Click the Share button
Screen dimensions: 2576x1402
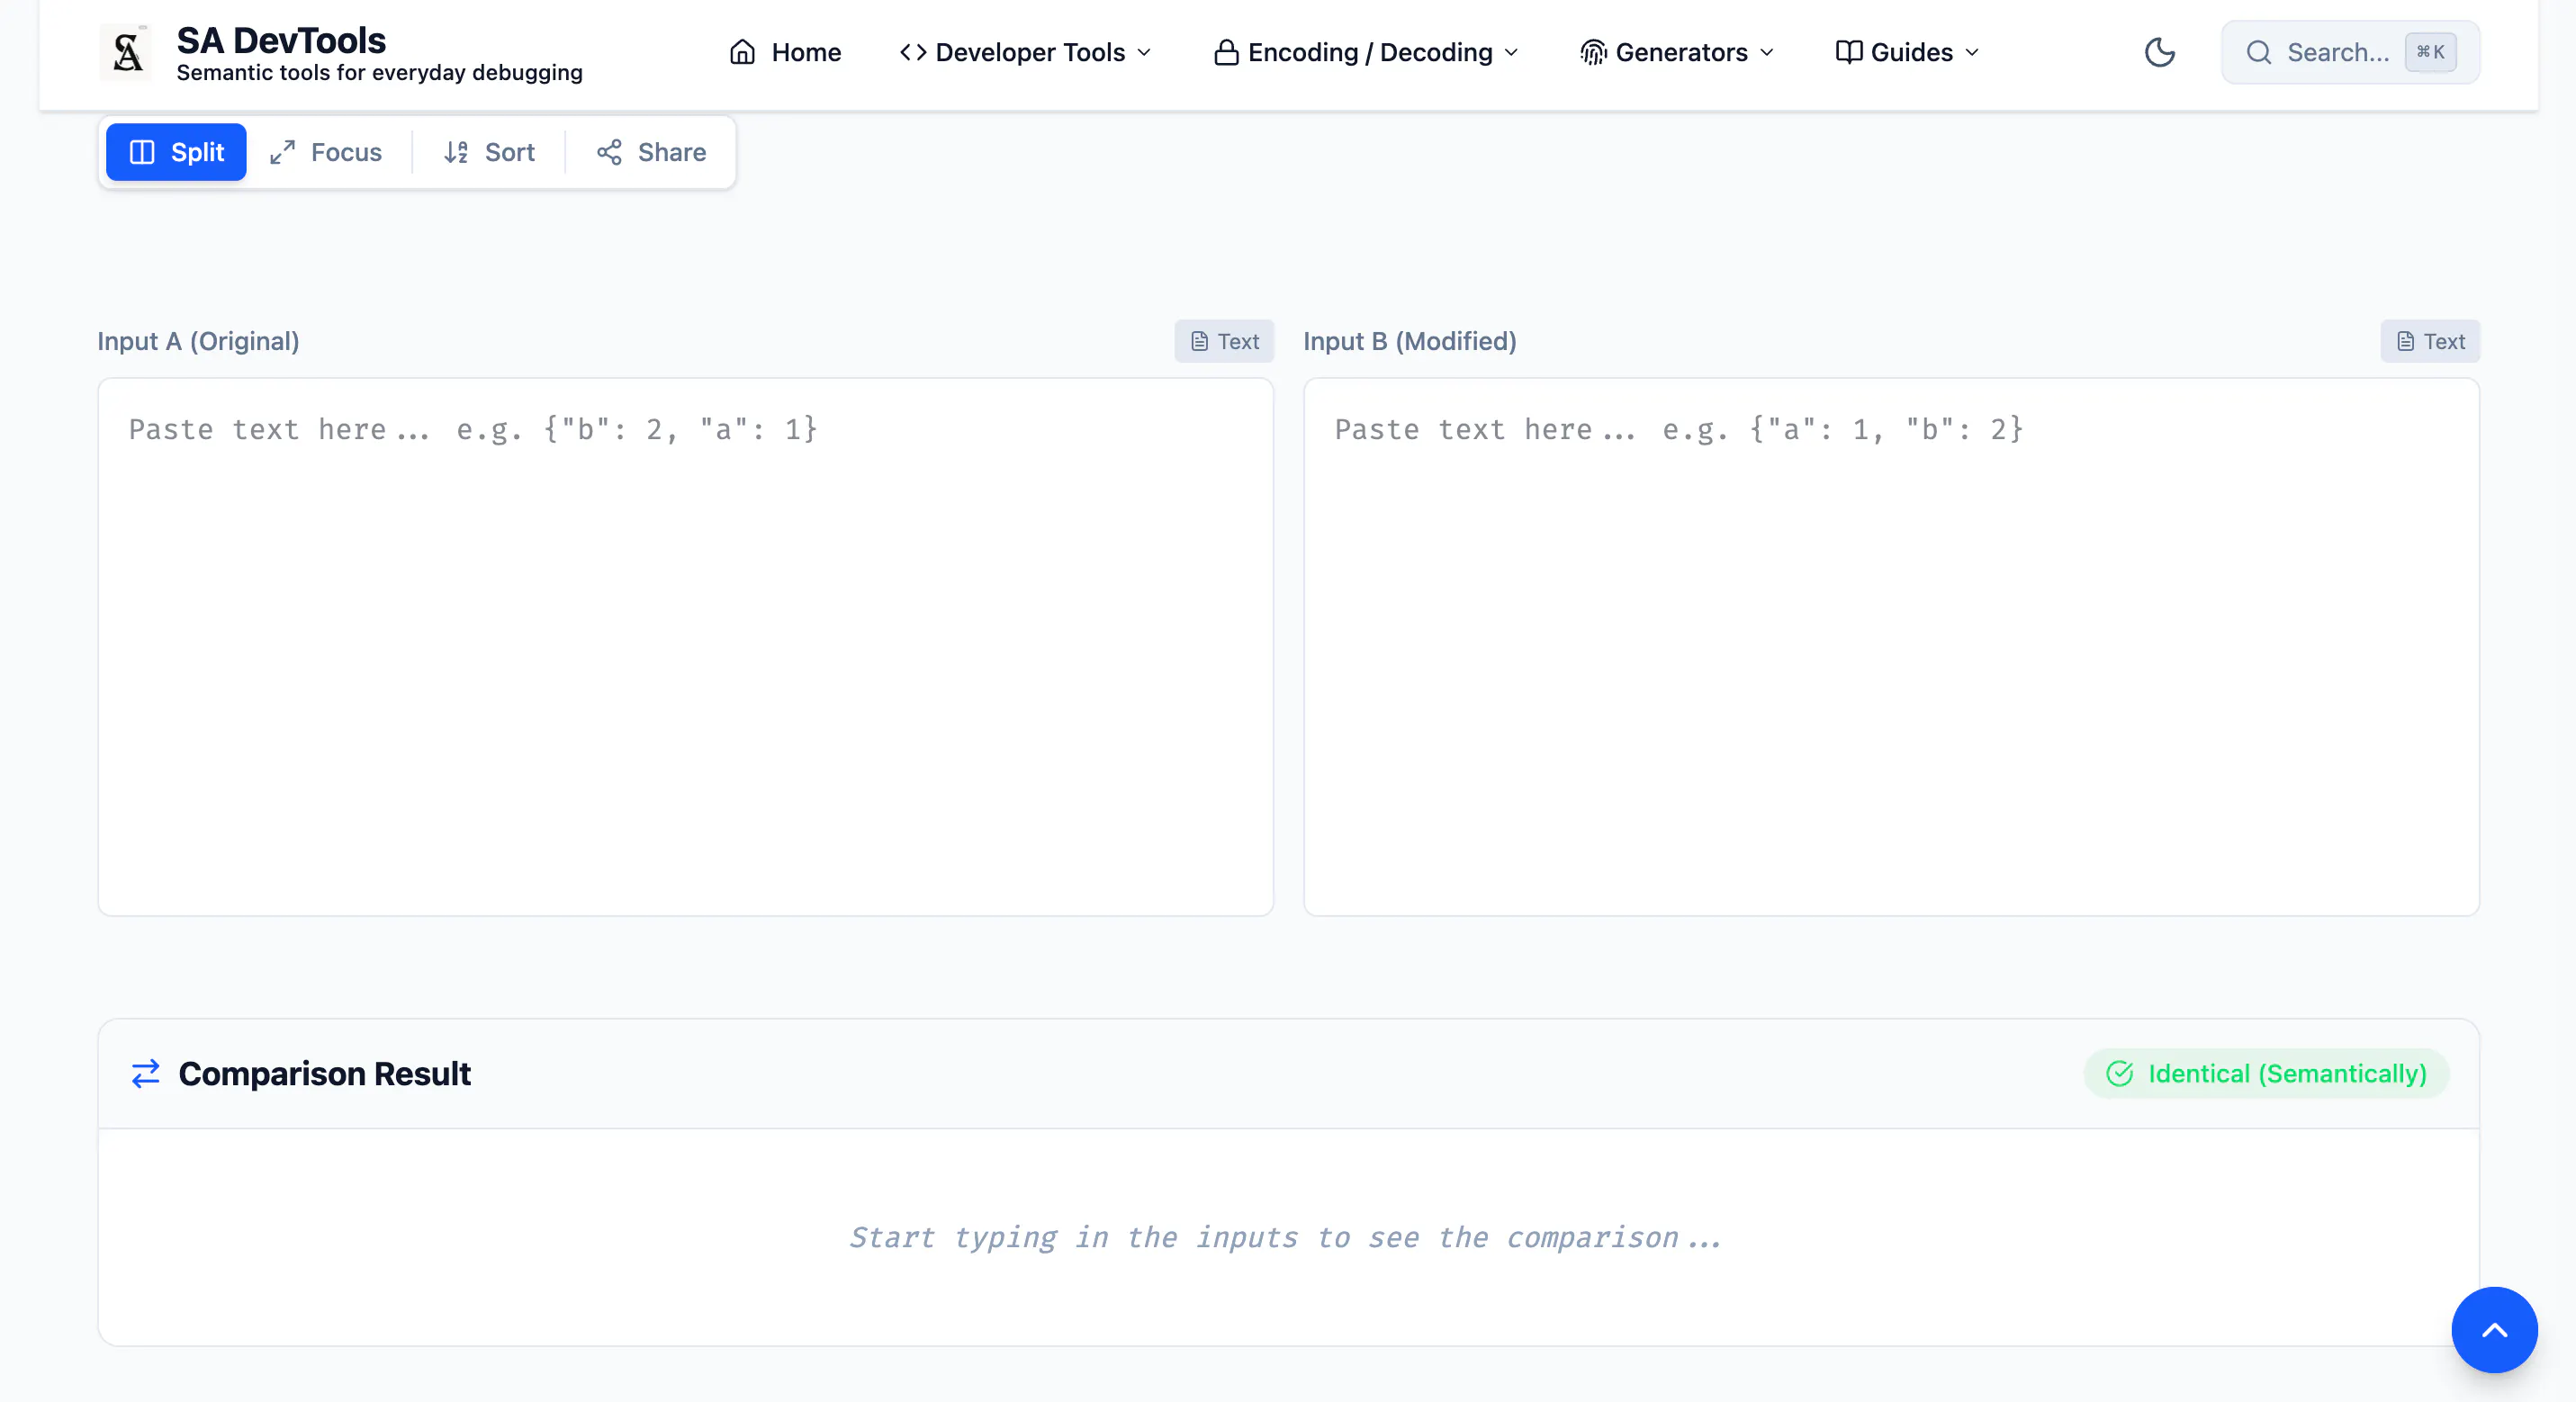[651, 152]
